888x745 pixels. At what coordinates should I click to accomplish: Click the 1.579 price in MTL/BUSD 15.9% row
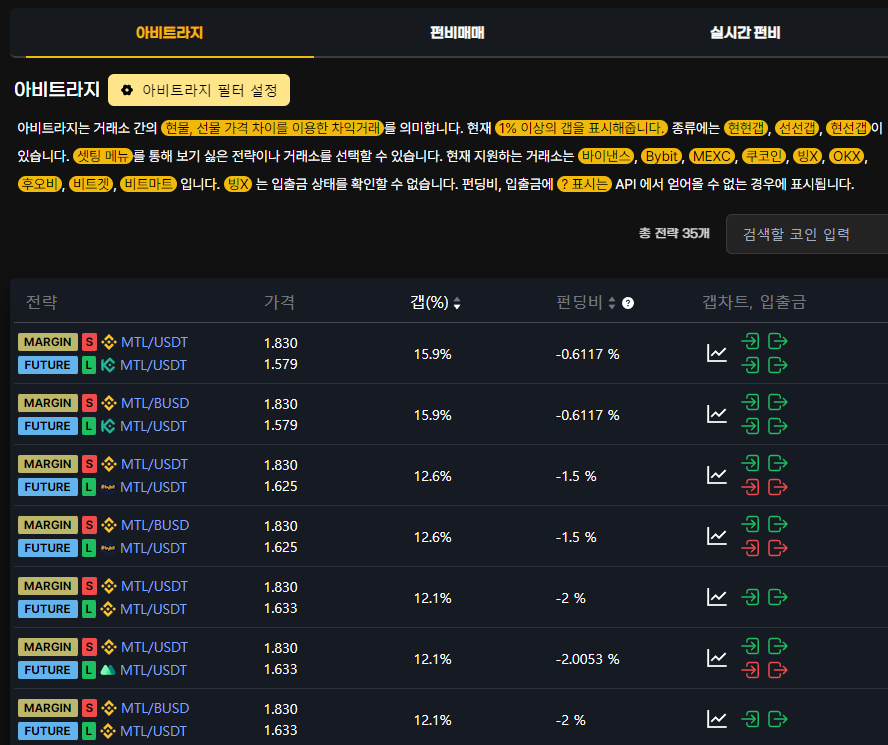coord(280,425)
